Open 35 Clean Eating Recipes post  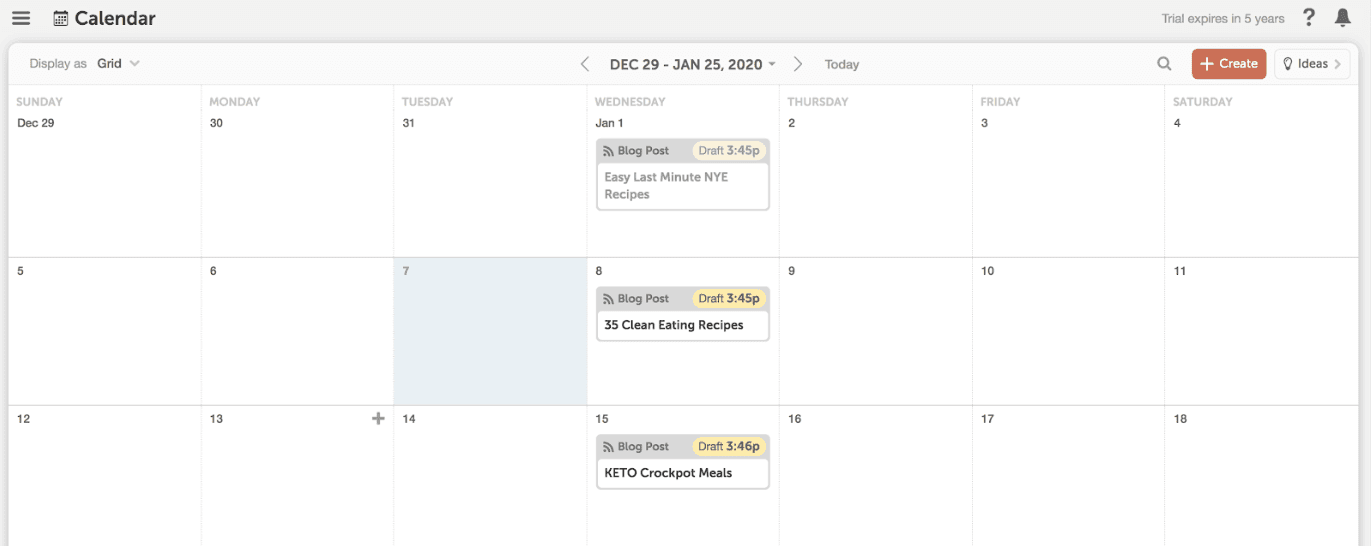click(x=683, y=325)
